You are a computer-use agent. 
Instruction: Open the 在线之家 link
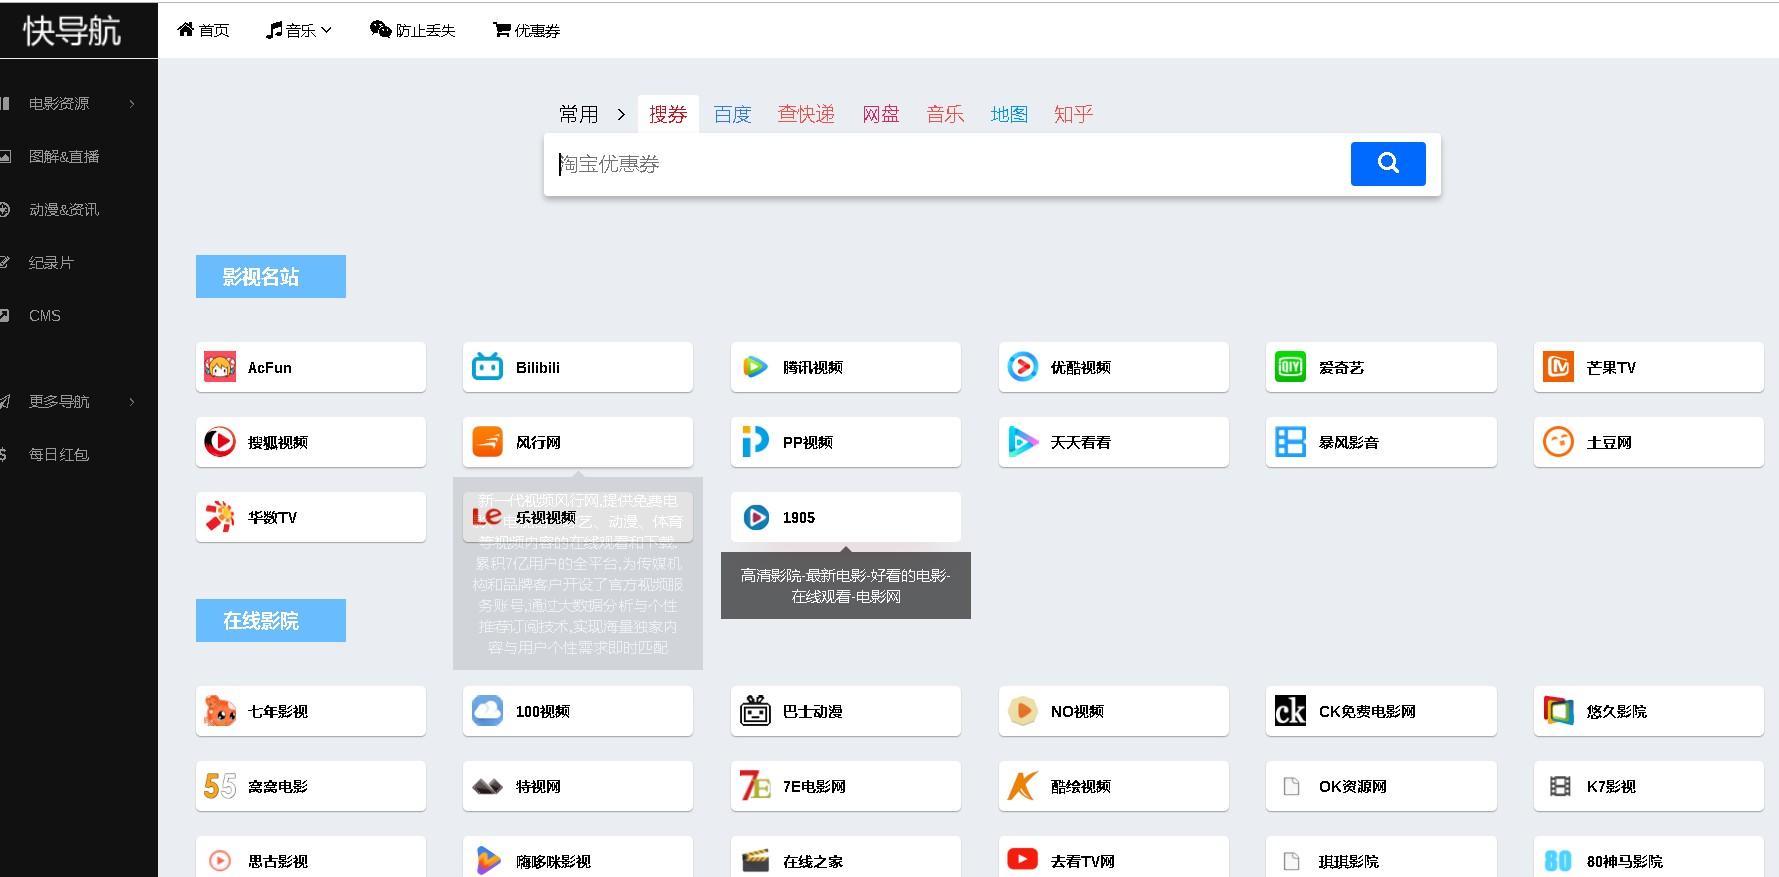[x=846, y=857]
